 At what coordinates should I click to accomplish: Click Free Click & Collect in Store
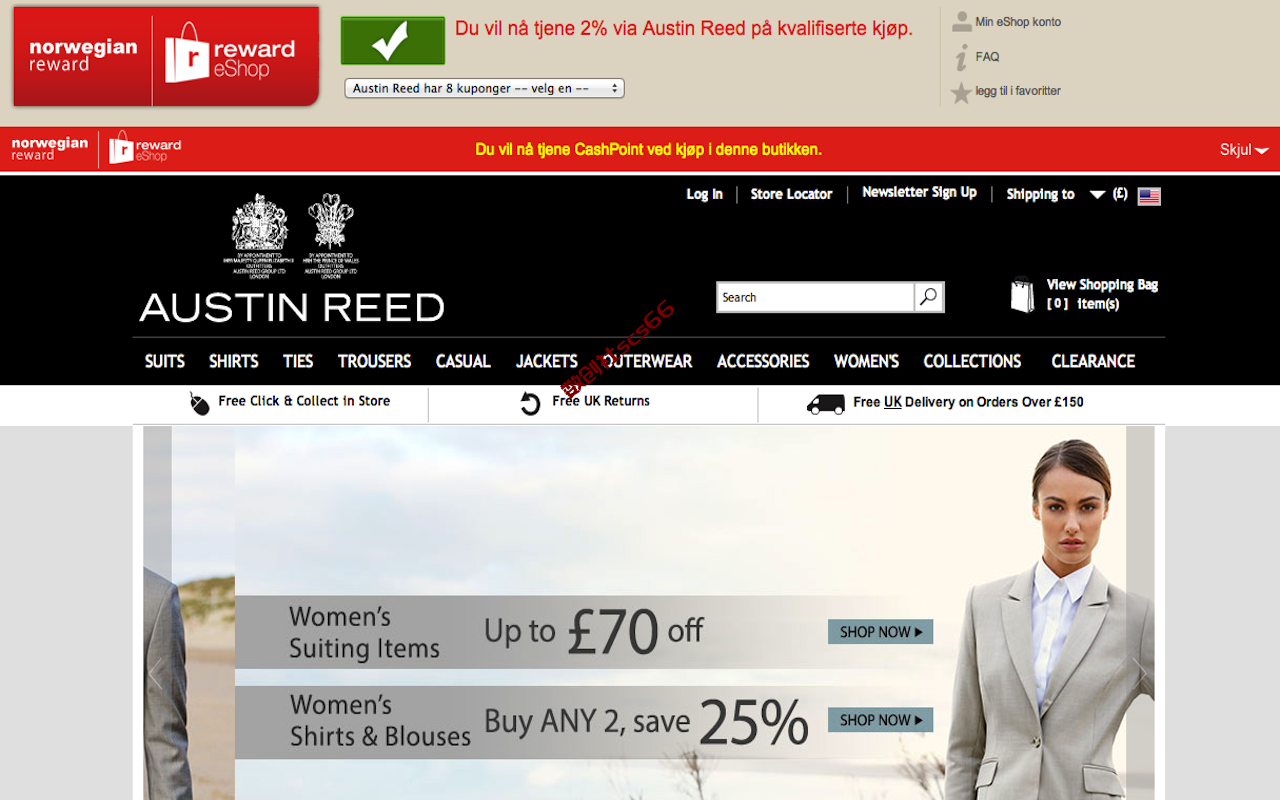click(x=304, y=401)
